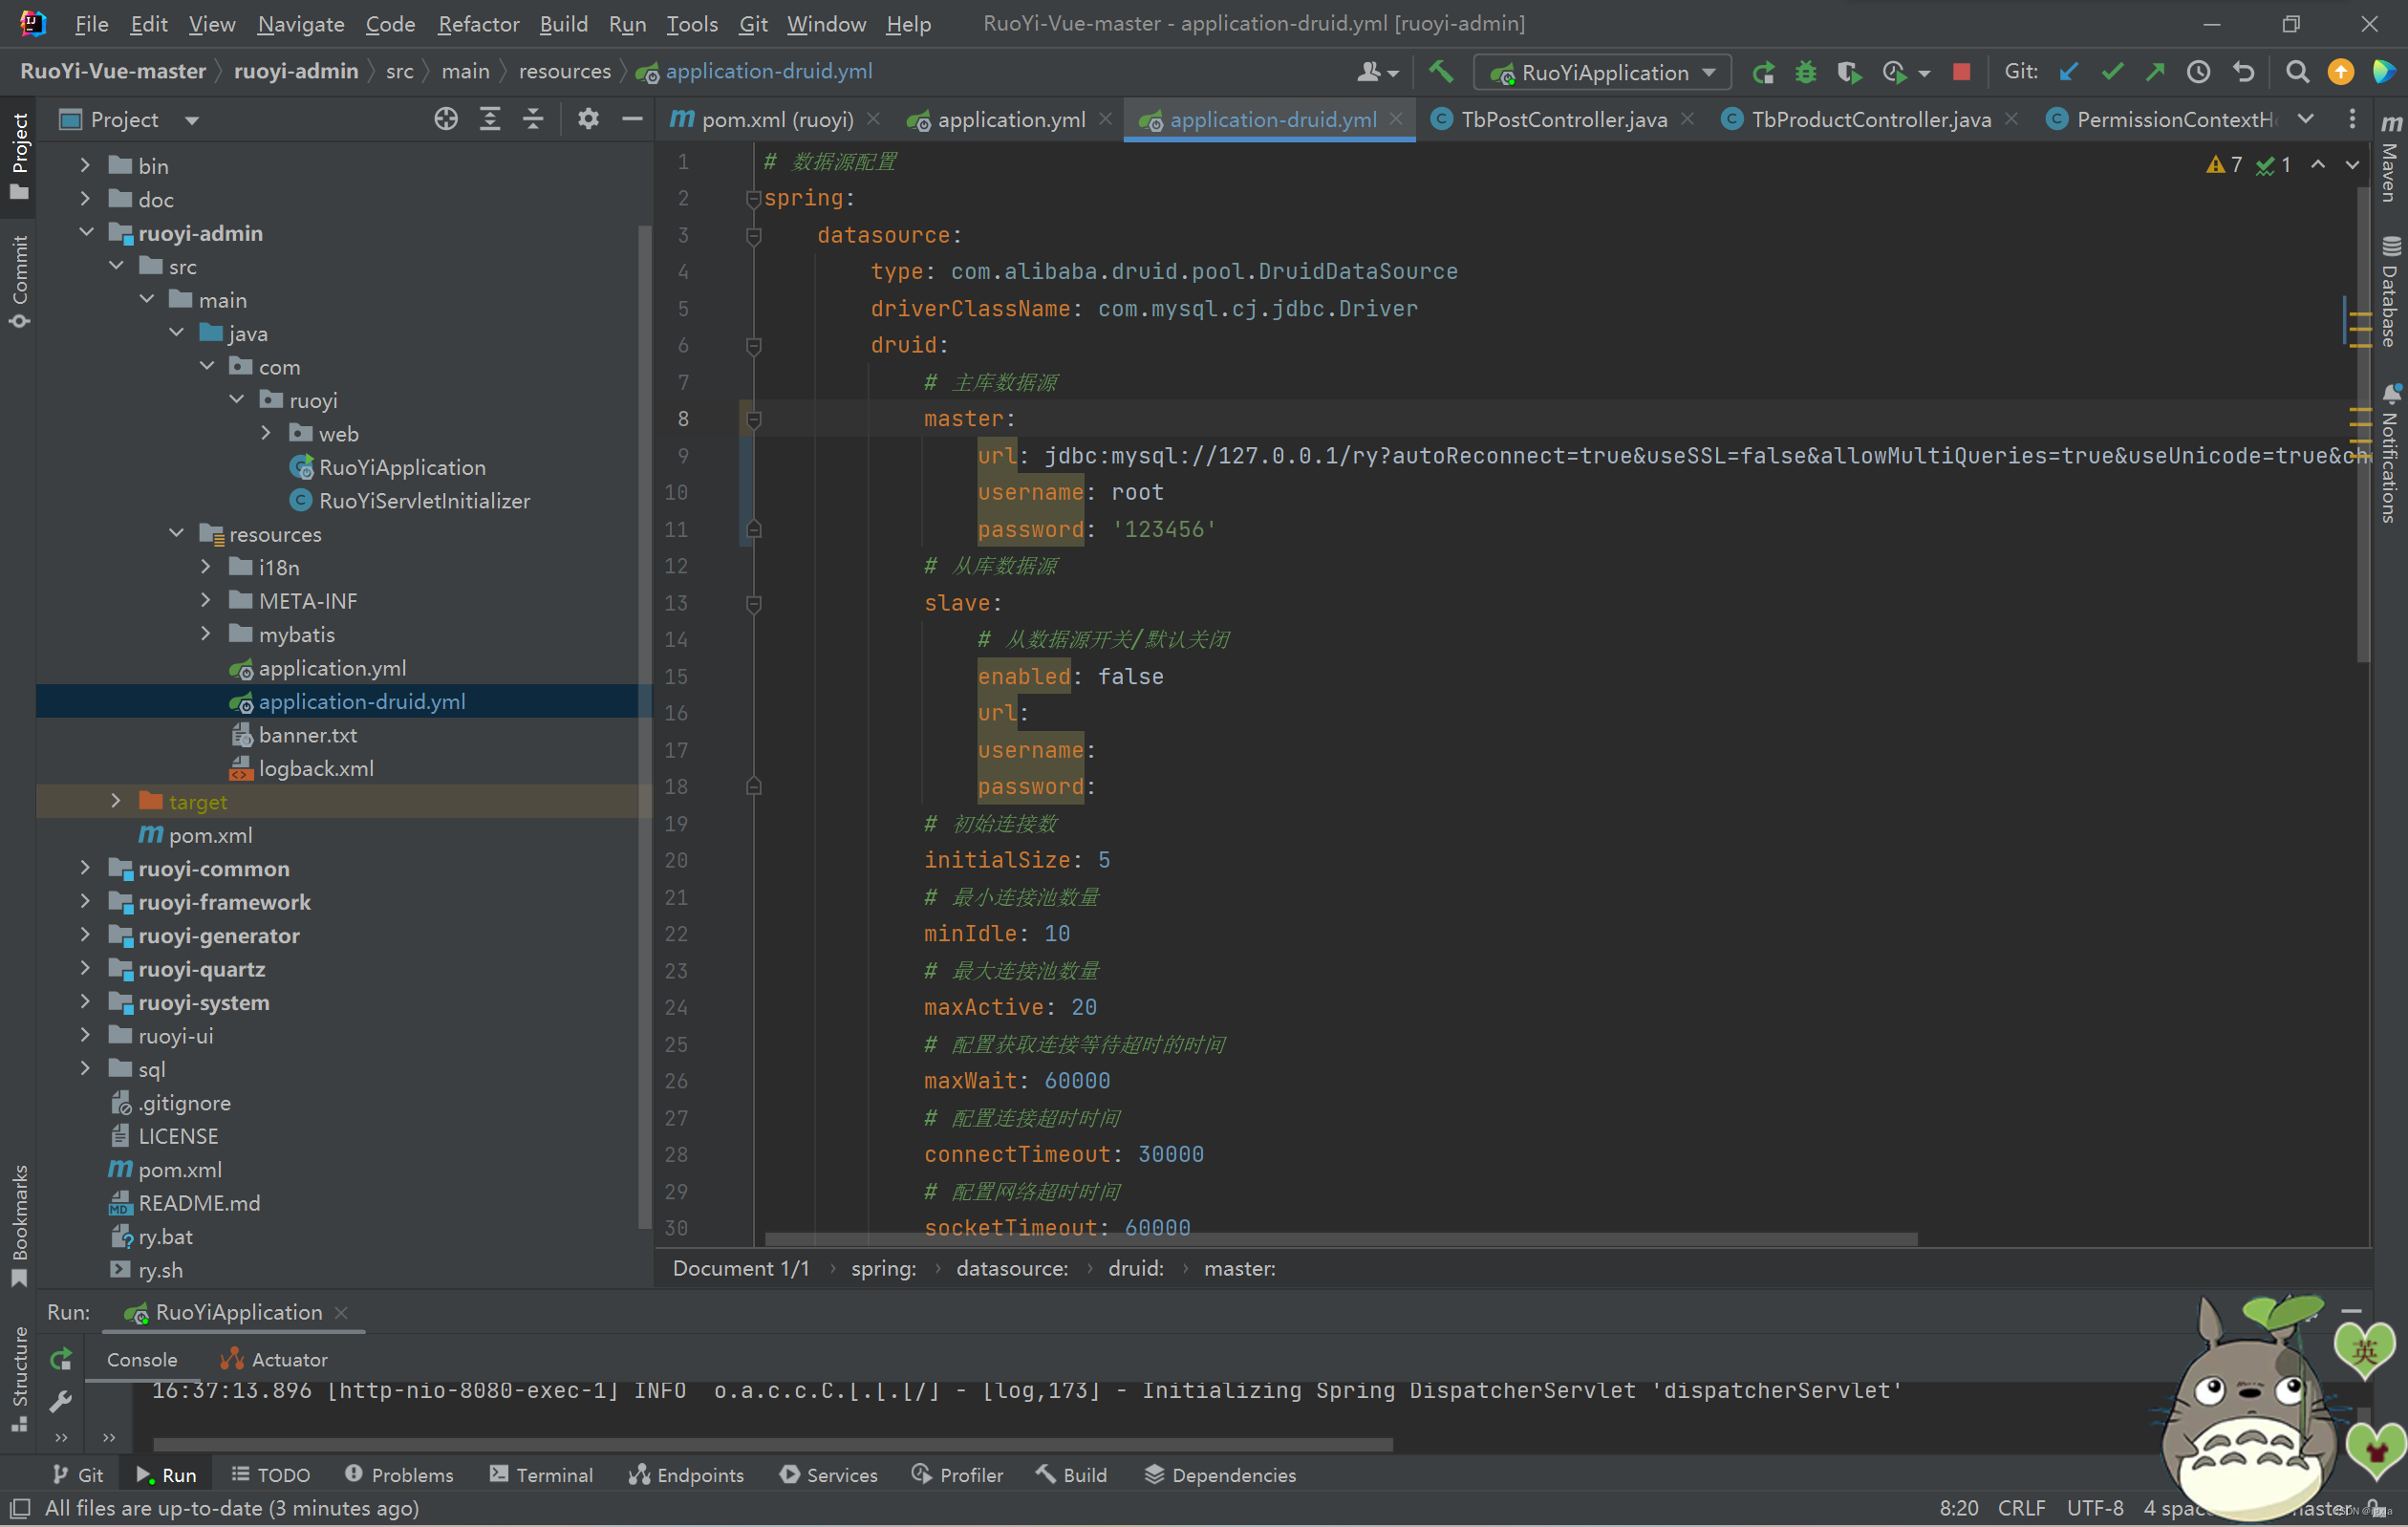Fold the master block at line 8
This screenshot has height=1527, width=2408.
tap(754, 419)
